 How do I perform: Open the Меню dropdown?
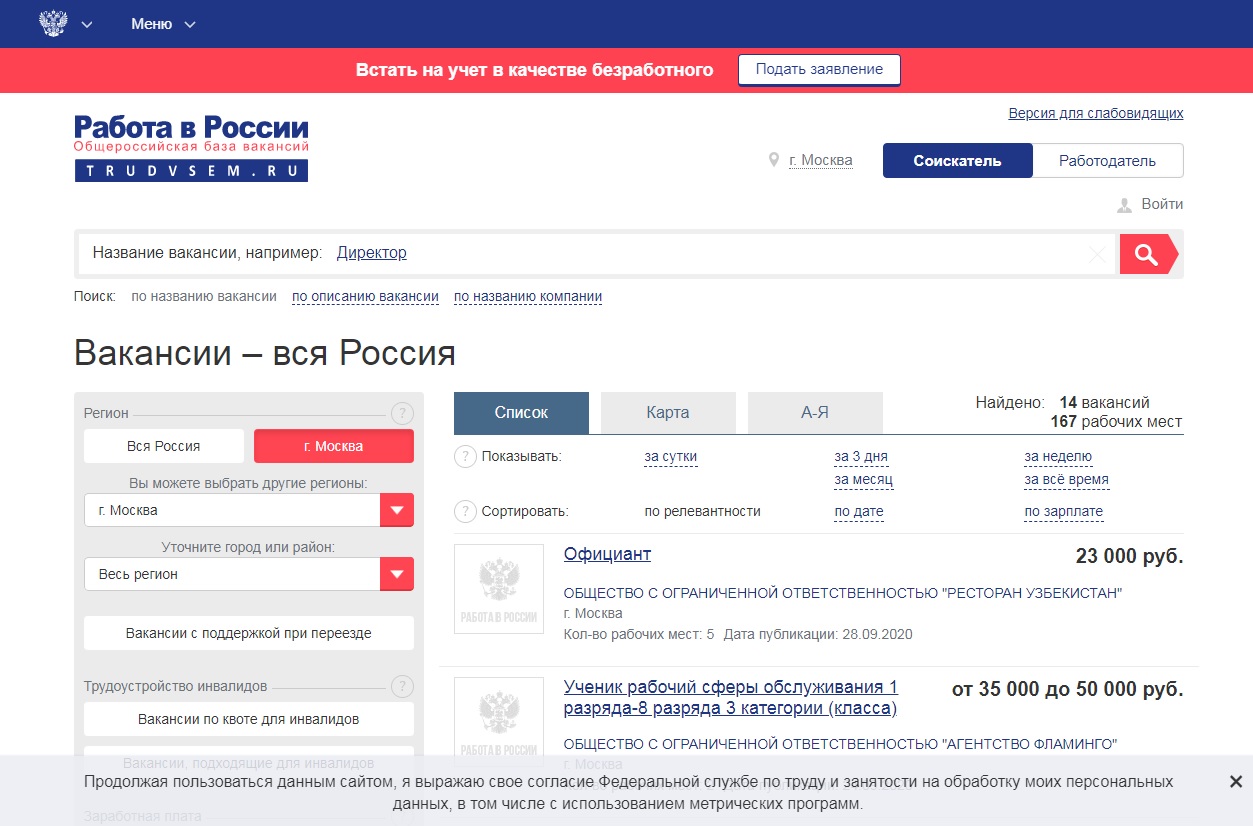[163, 24]
